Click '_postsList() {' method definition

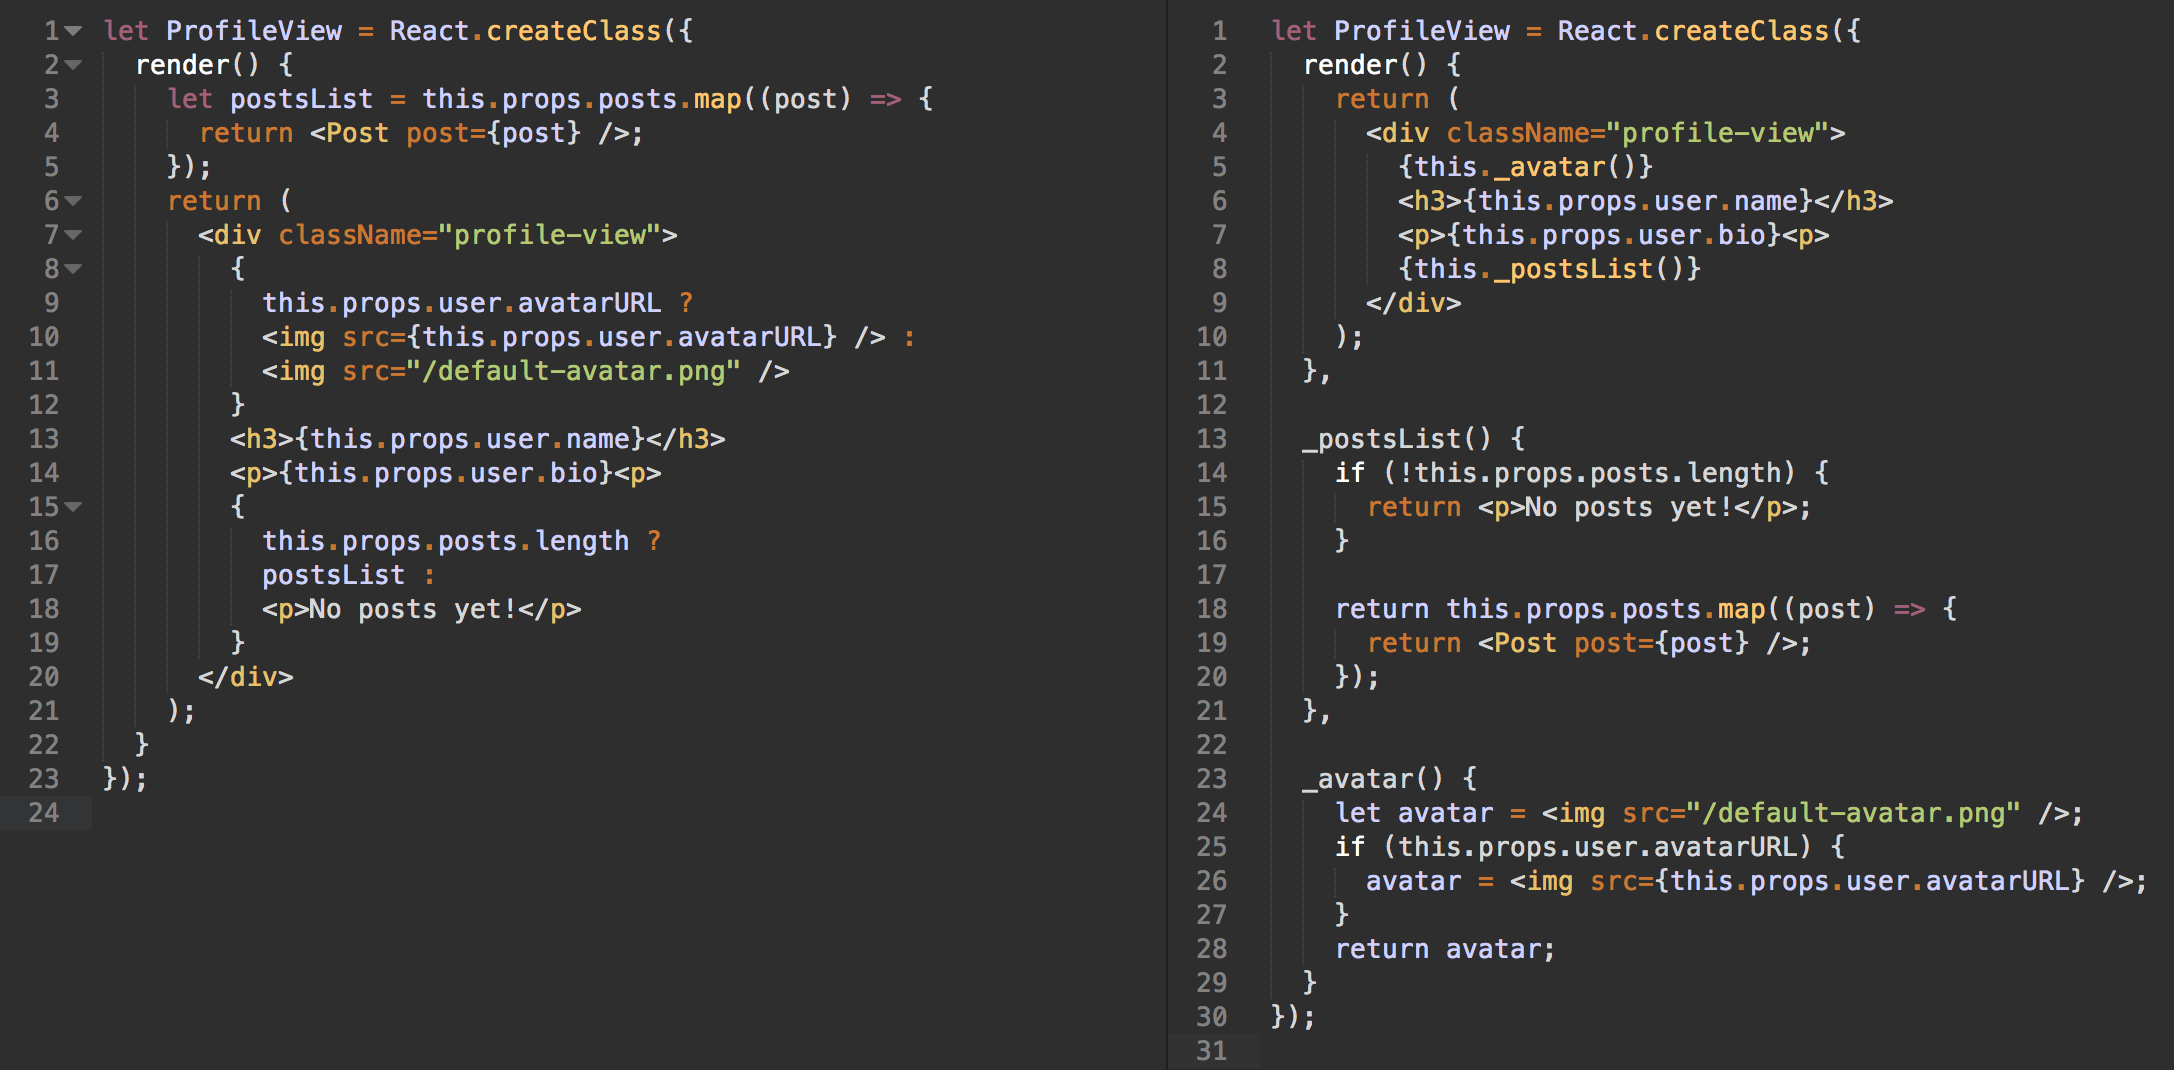click(x=1413, y=439)
